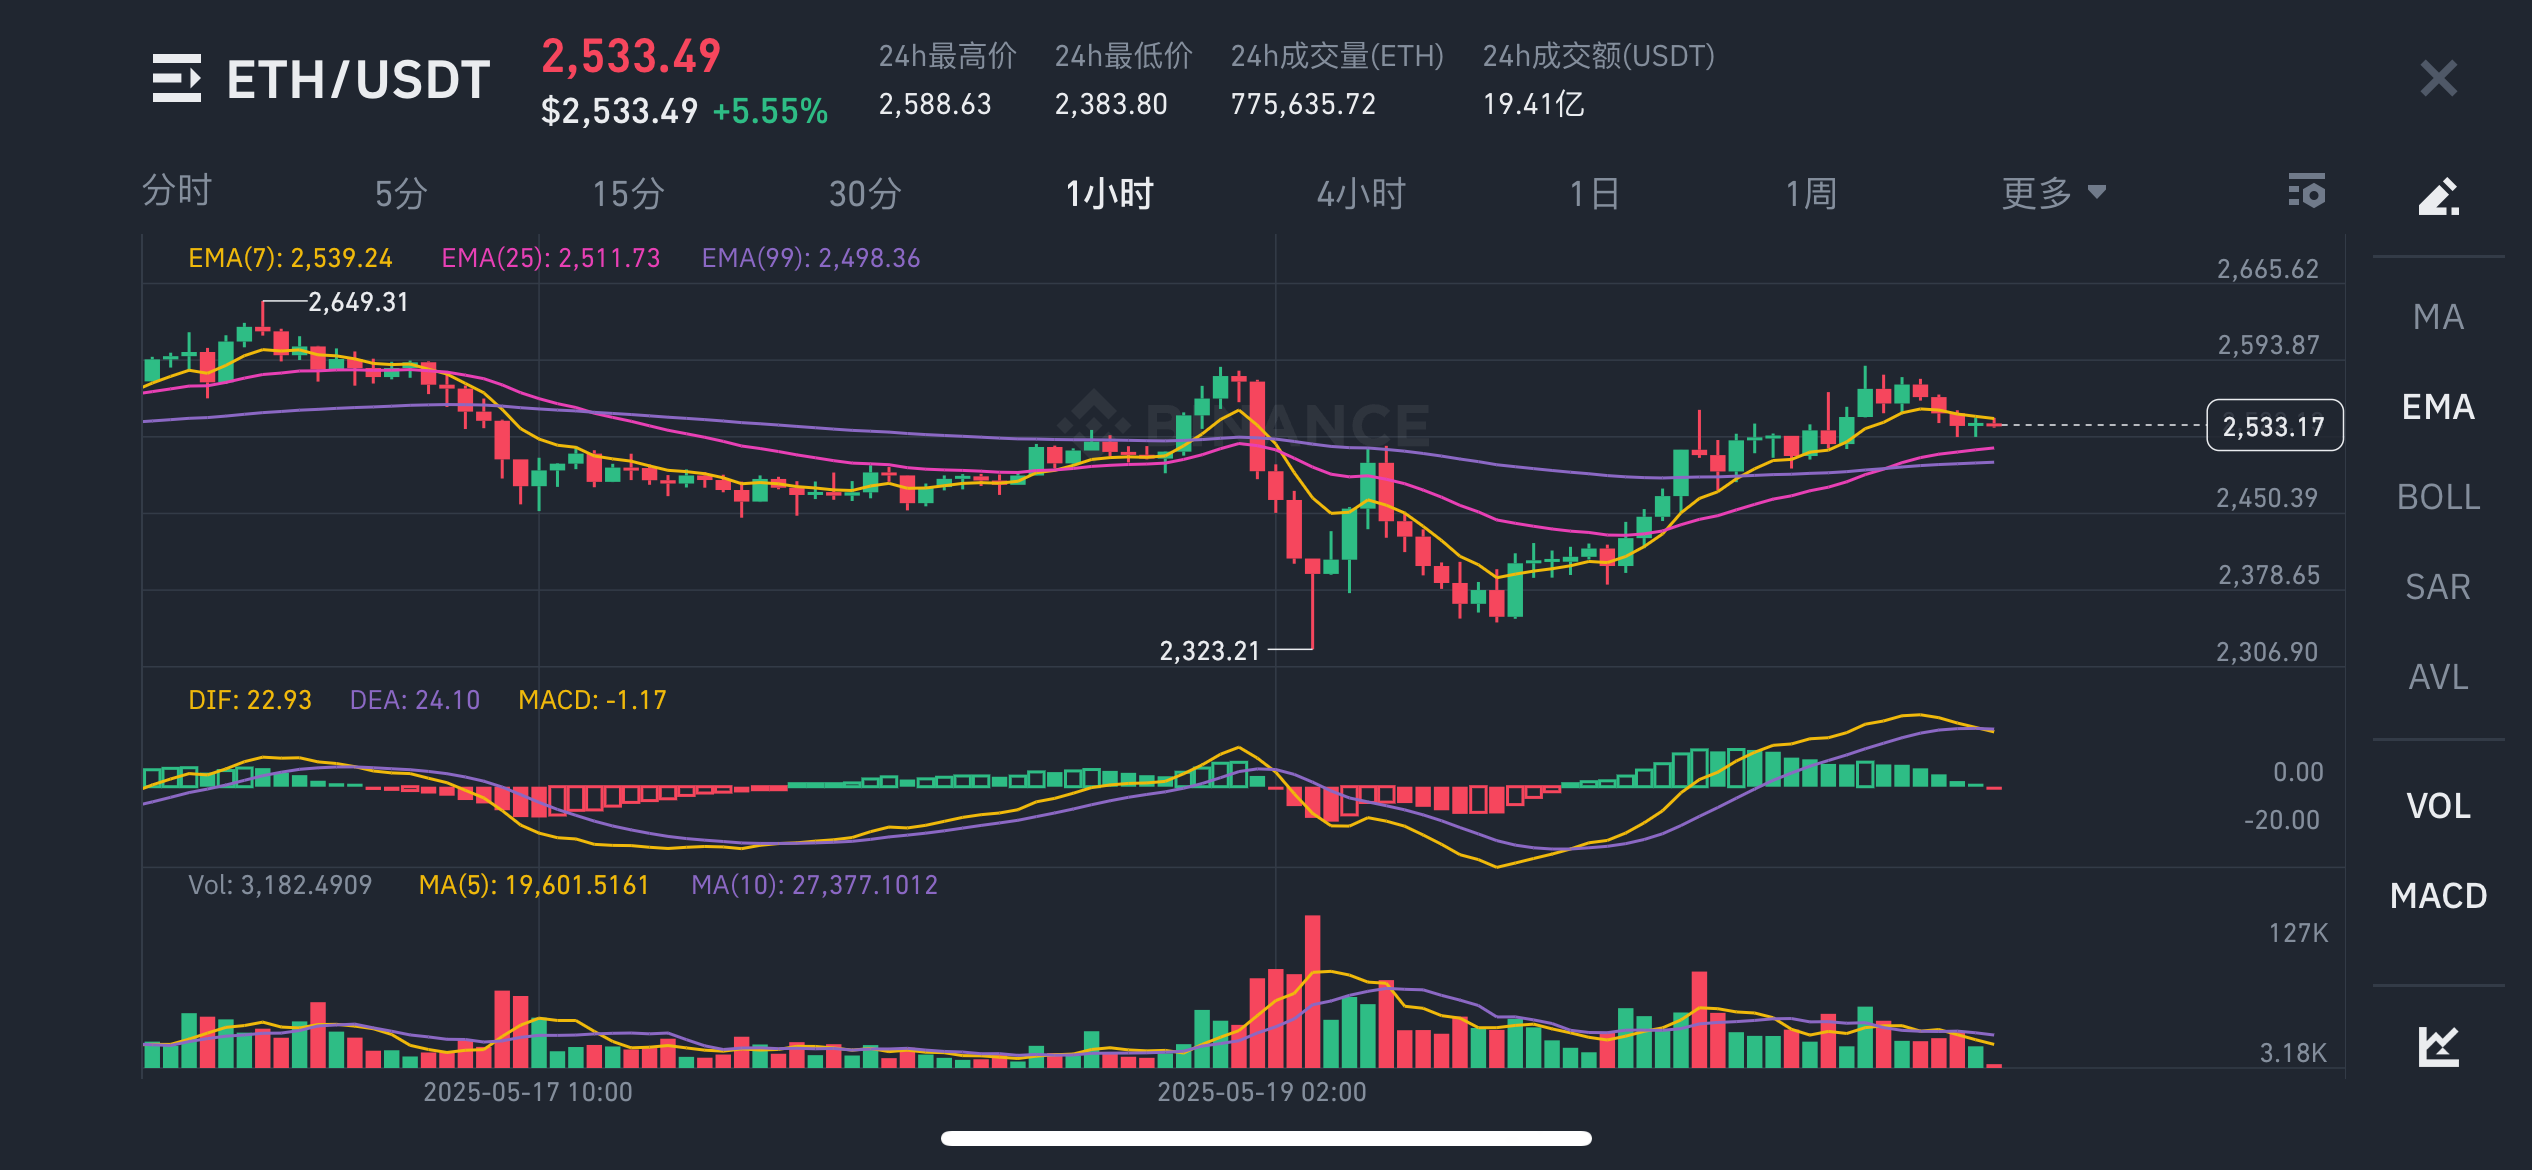Select the drawing pencil tool

pos(2438,196)
